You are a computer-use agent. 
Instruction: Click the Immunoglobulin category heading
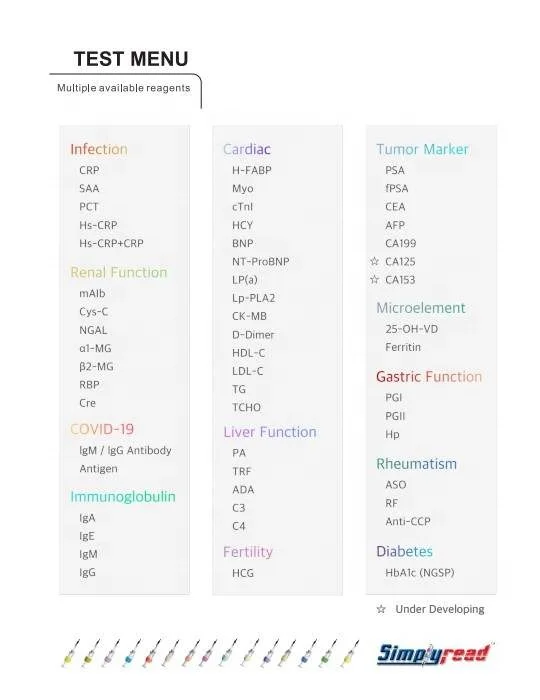(123, 497)
